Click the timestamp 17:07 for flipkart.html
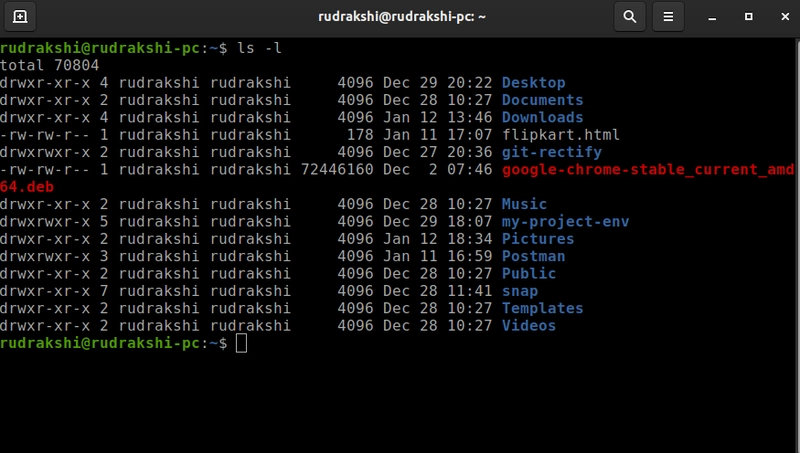This screenshot has width=800, height=453. 469,135
